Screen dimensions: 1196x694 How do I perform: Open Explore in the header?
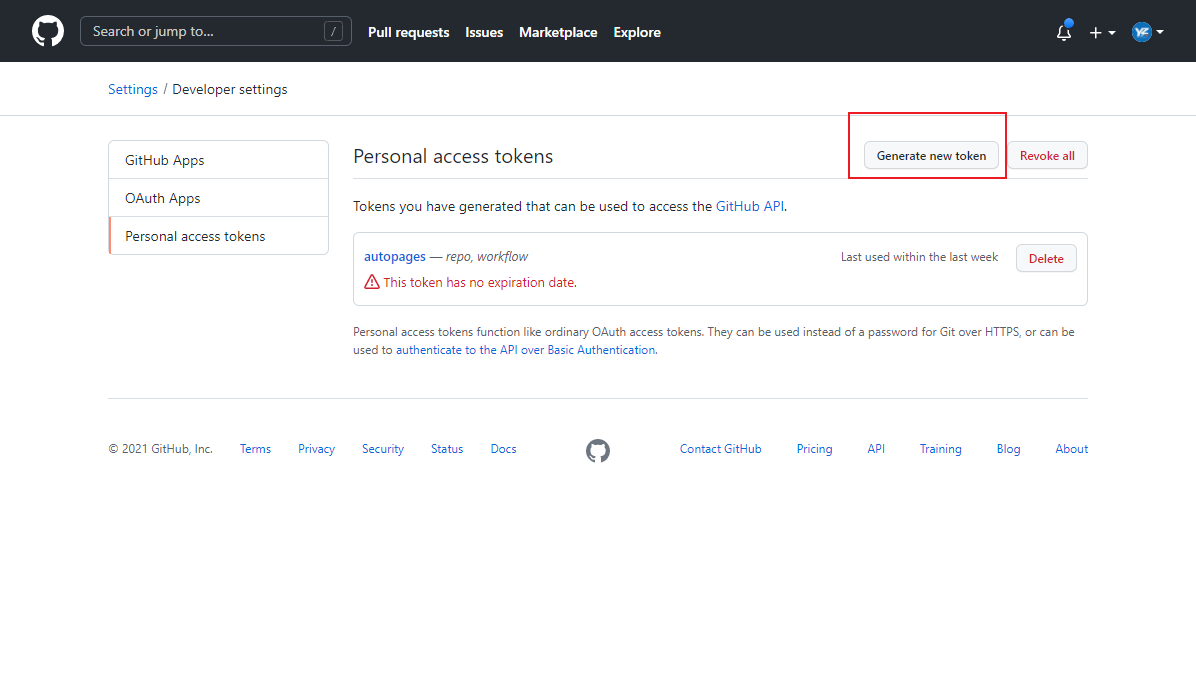pos(637,32)
